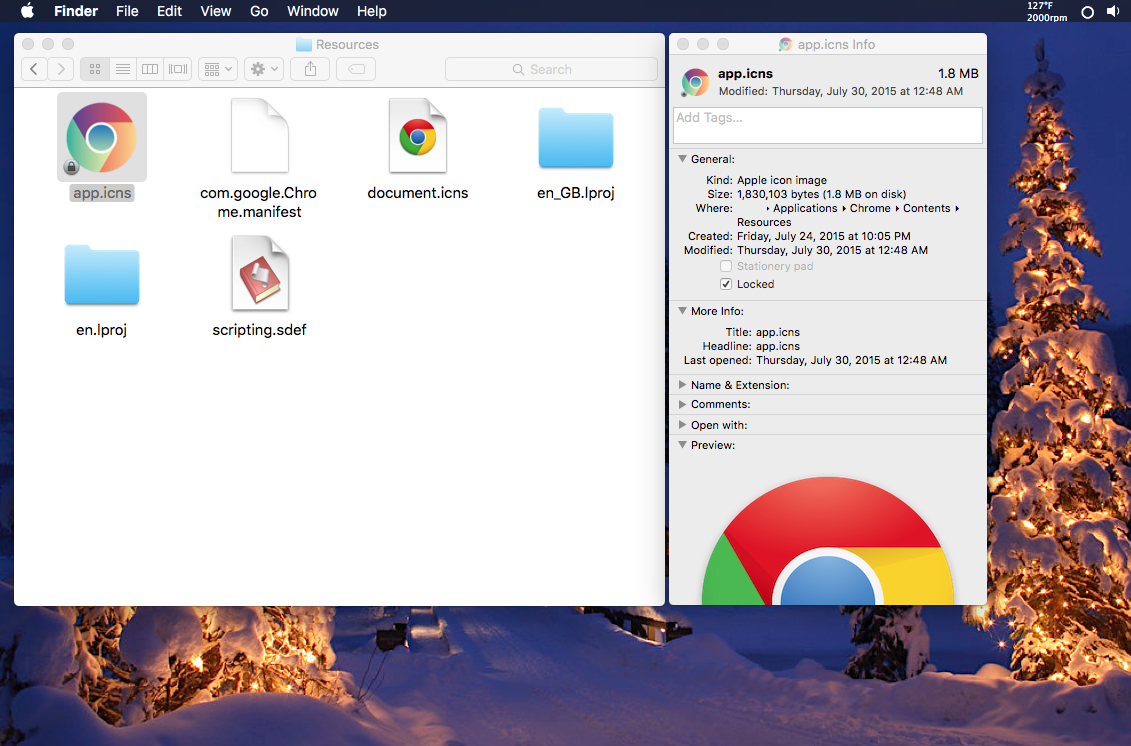
Task: Click Applications in the Where path
Action: pos(805,208)
